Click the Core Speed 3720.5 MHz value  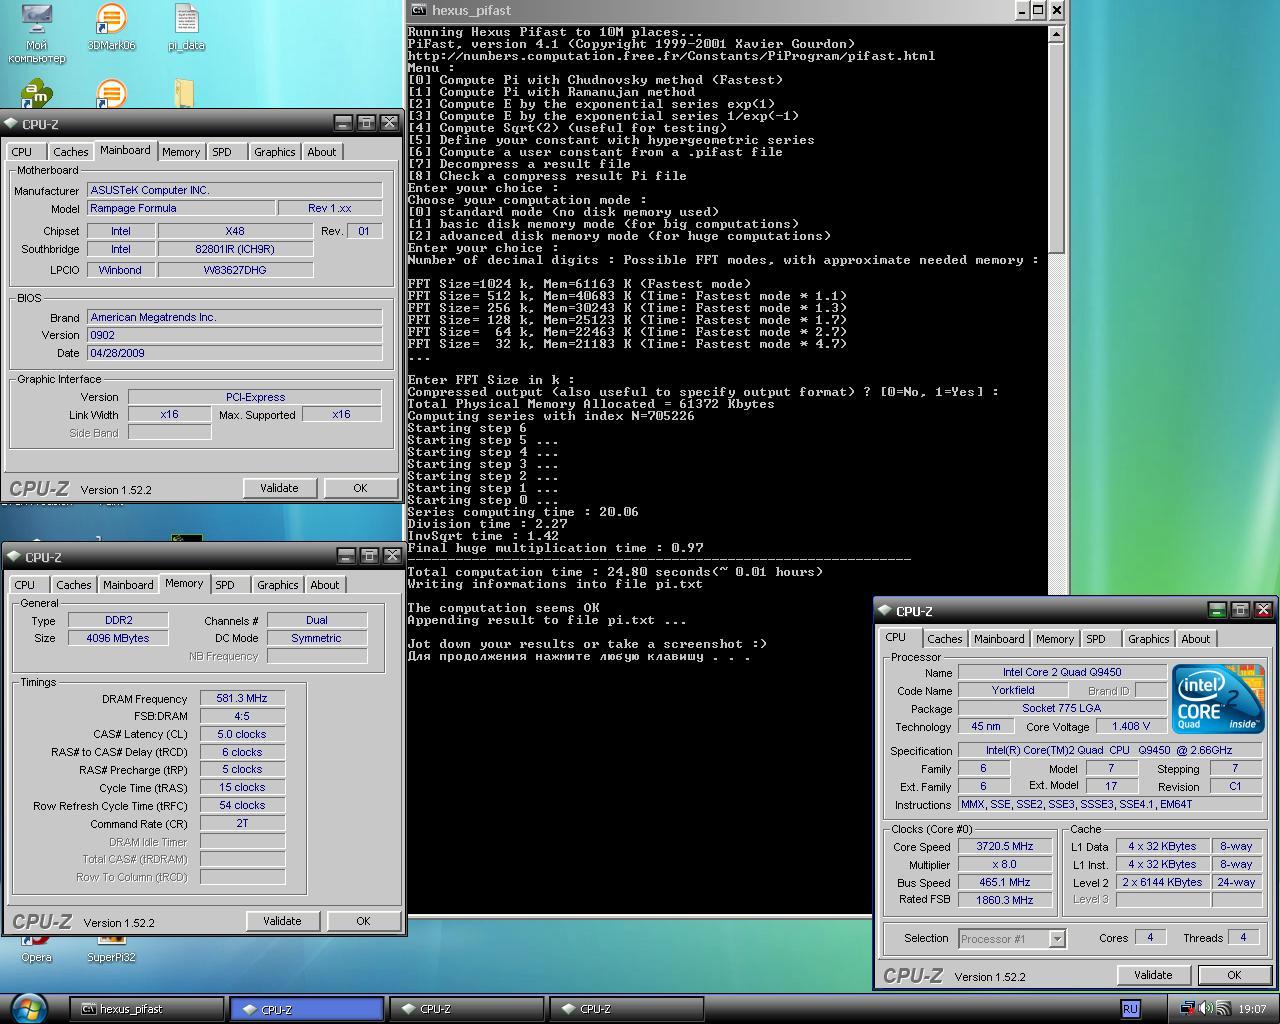[1005, 846]
